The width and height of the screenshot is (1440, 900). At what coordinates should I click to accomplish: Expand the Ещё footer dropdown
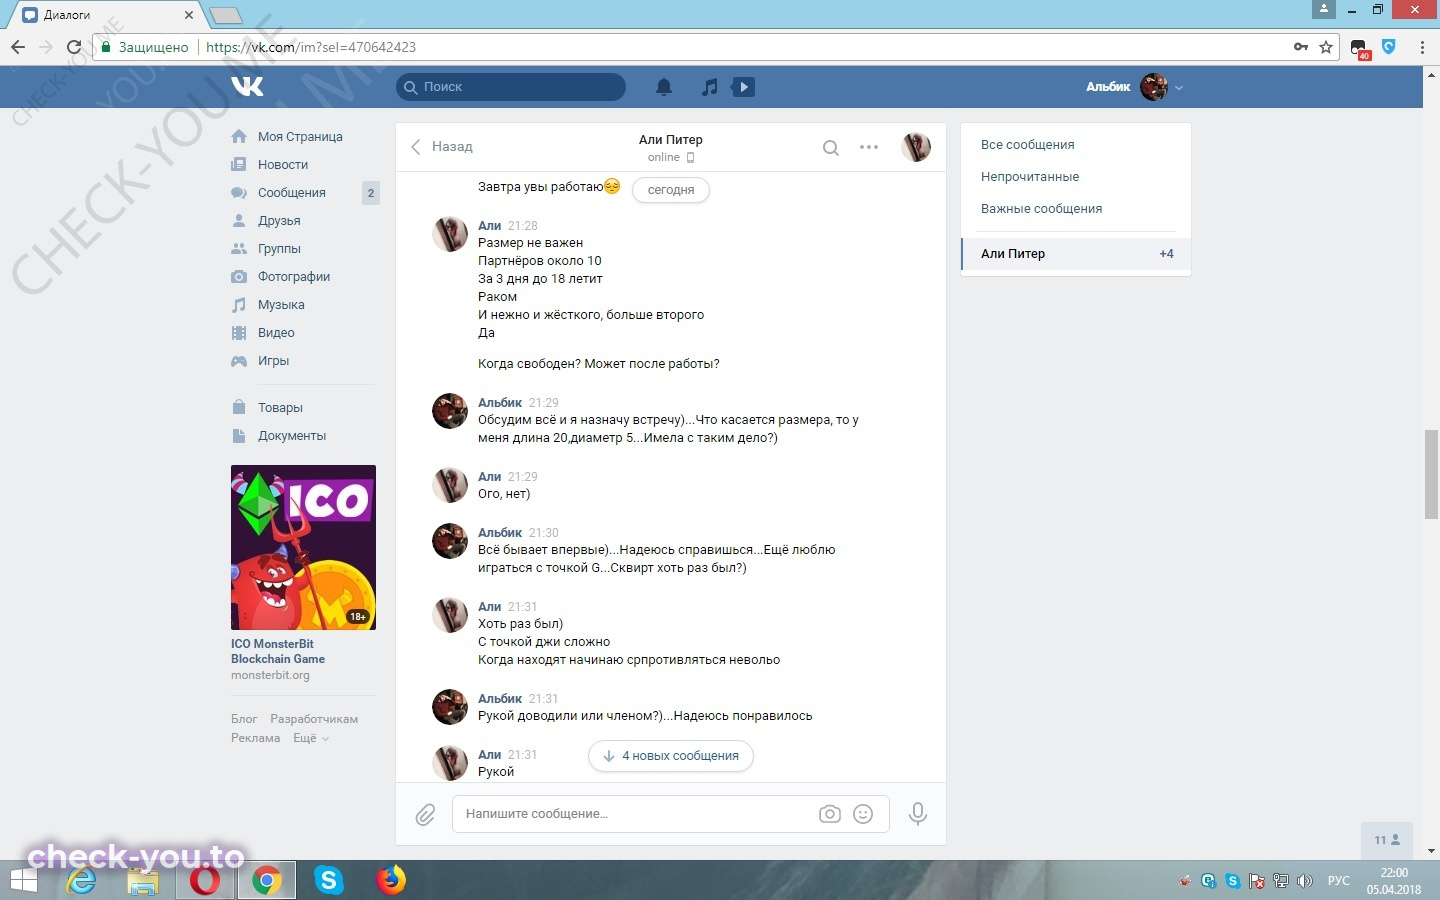310,738
